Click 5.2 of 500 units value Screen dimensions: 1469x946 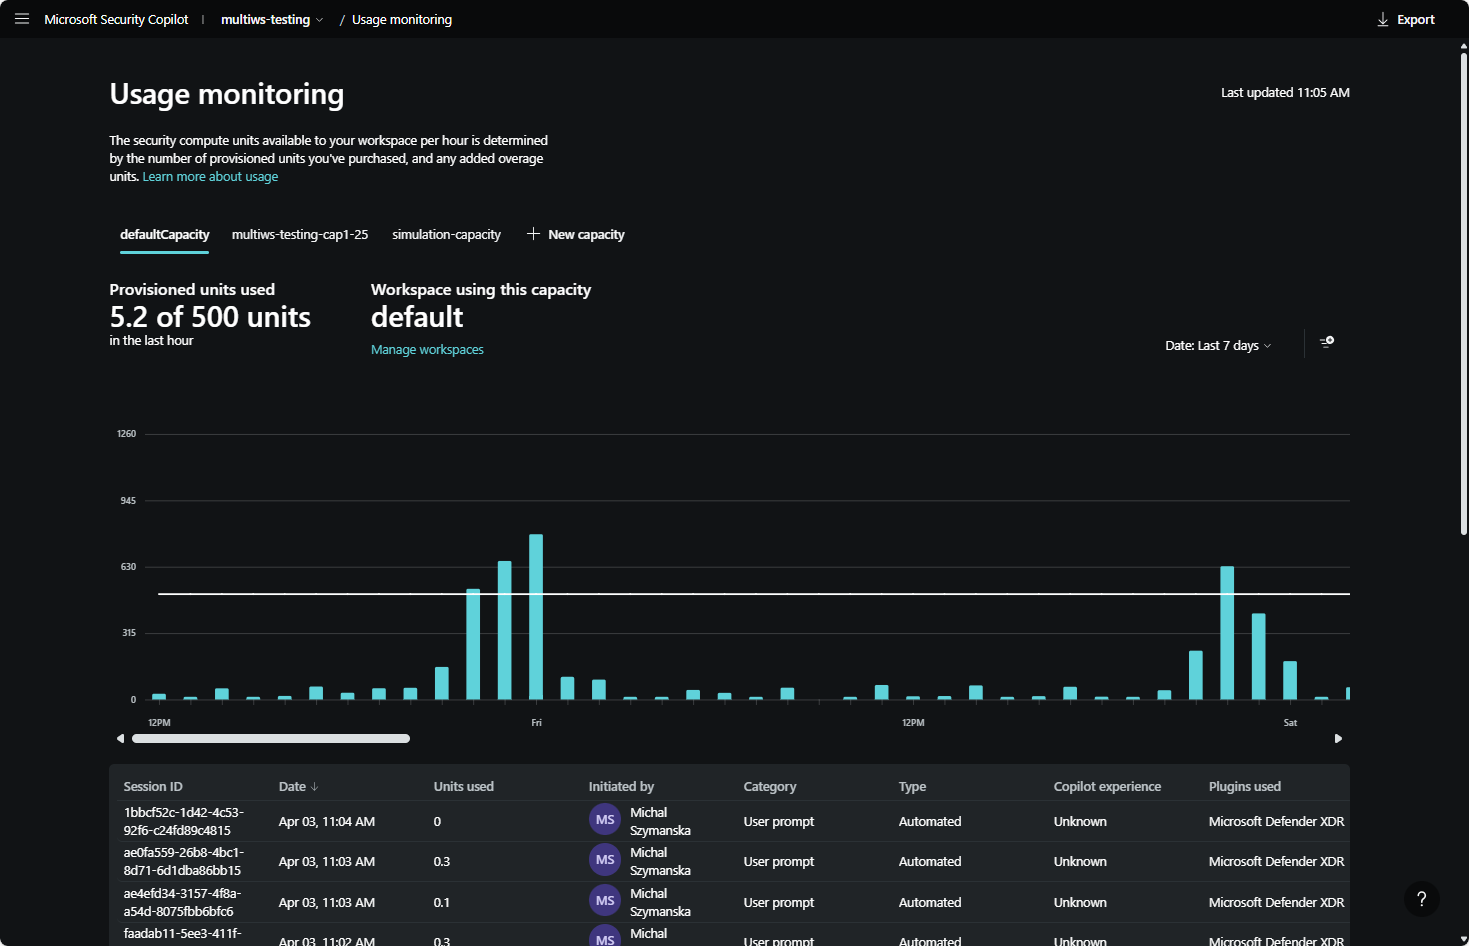coord(210,317)
